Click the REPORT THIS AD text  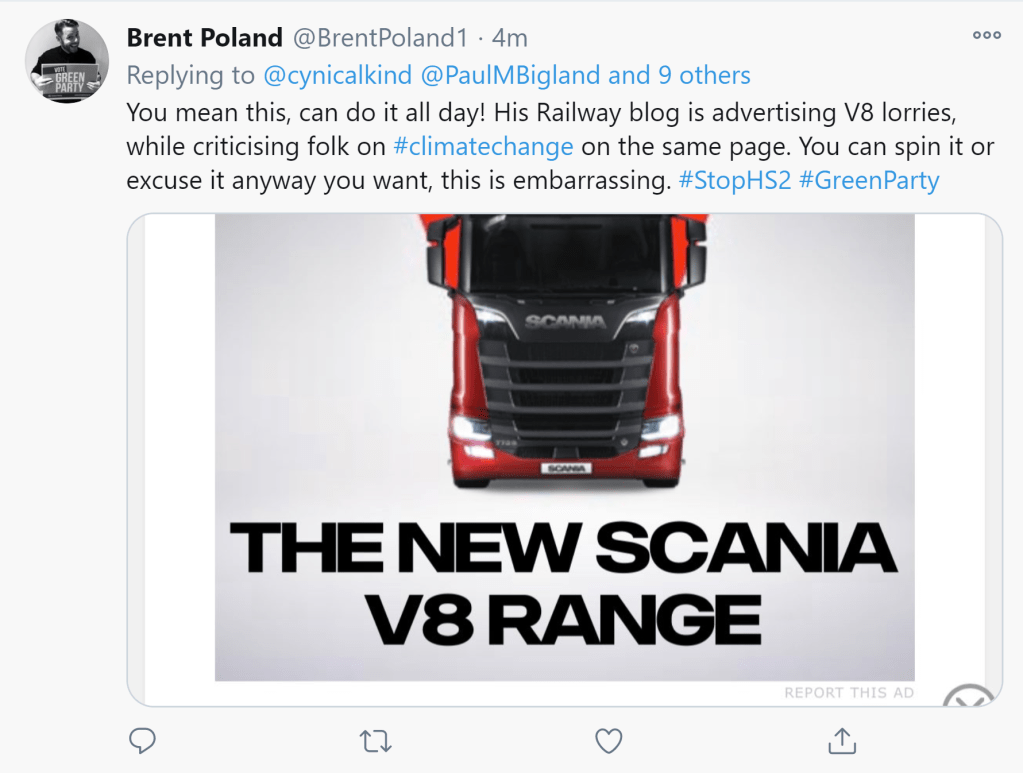pos(848,692)
